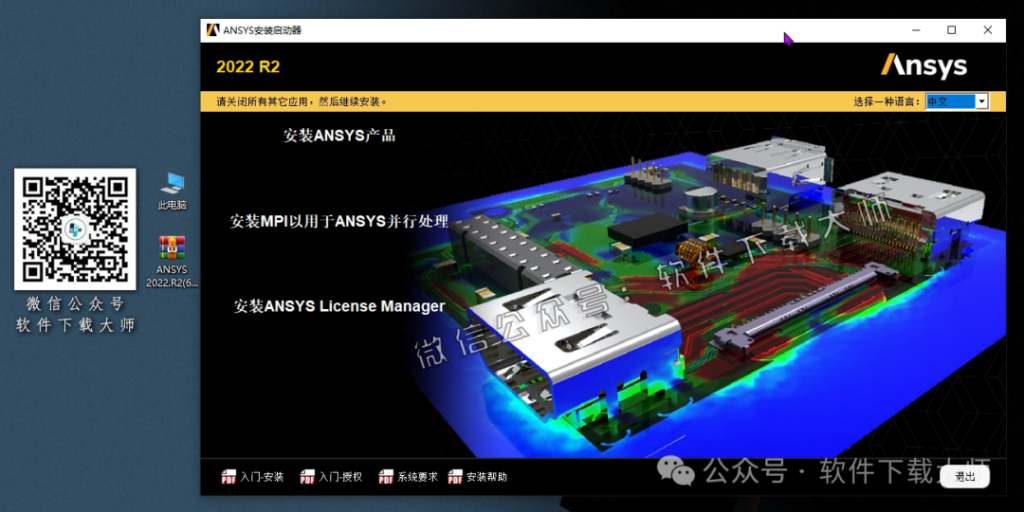The height and width of the screenshot is (512, 1024).
Task: Open the 入门-安装 document link
Action: [x=262, y=477]
